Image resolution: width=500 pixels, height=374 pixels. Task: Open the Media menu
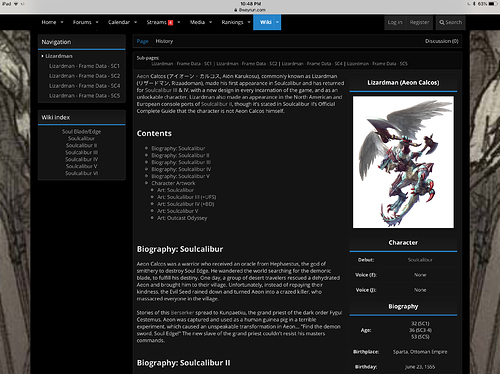pos(197,22)
